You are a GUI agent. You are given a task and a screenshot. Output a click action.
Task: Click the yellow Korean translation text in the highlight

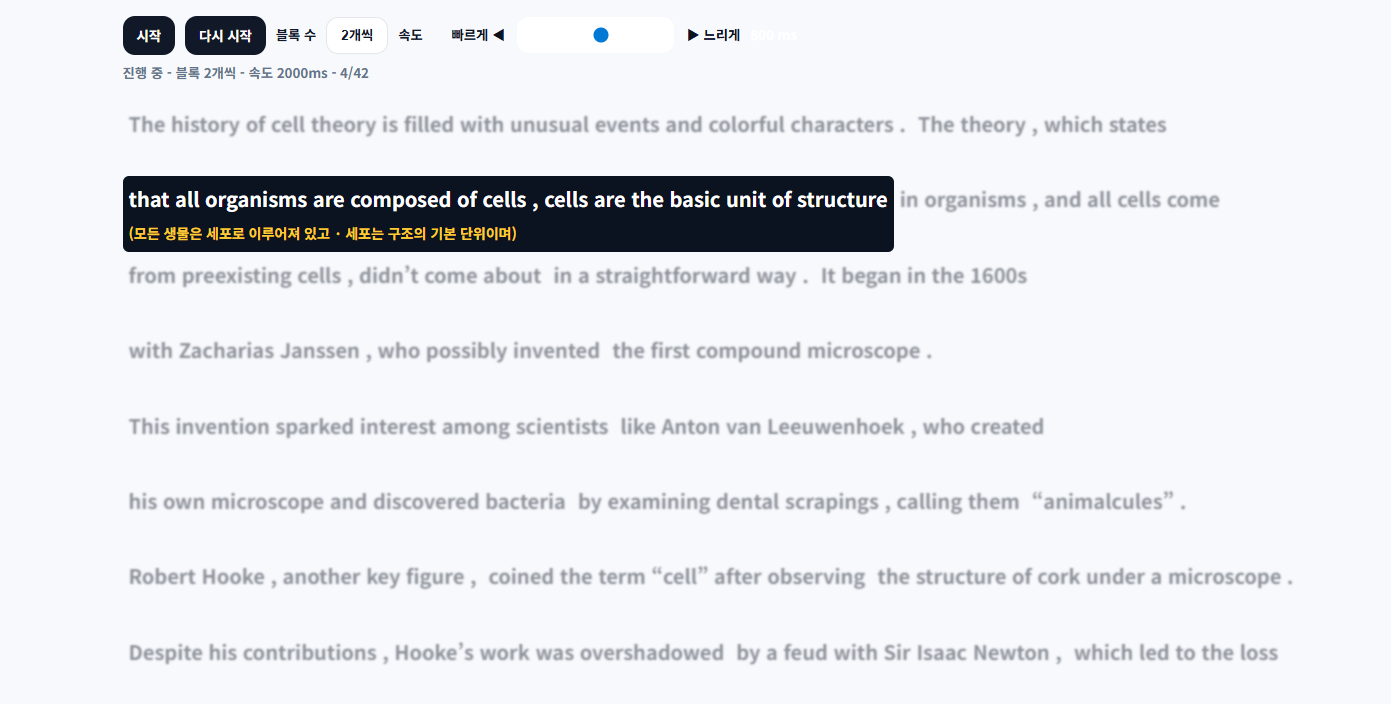322,234
